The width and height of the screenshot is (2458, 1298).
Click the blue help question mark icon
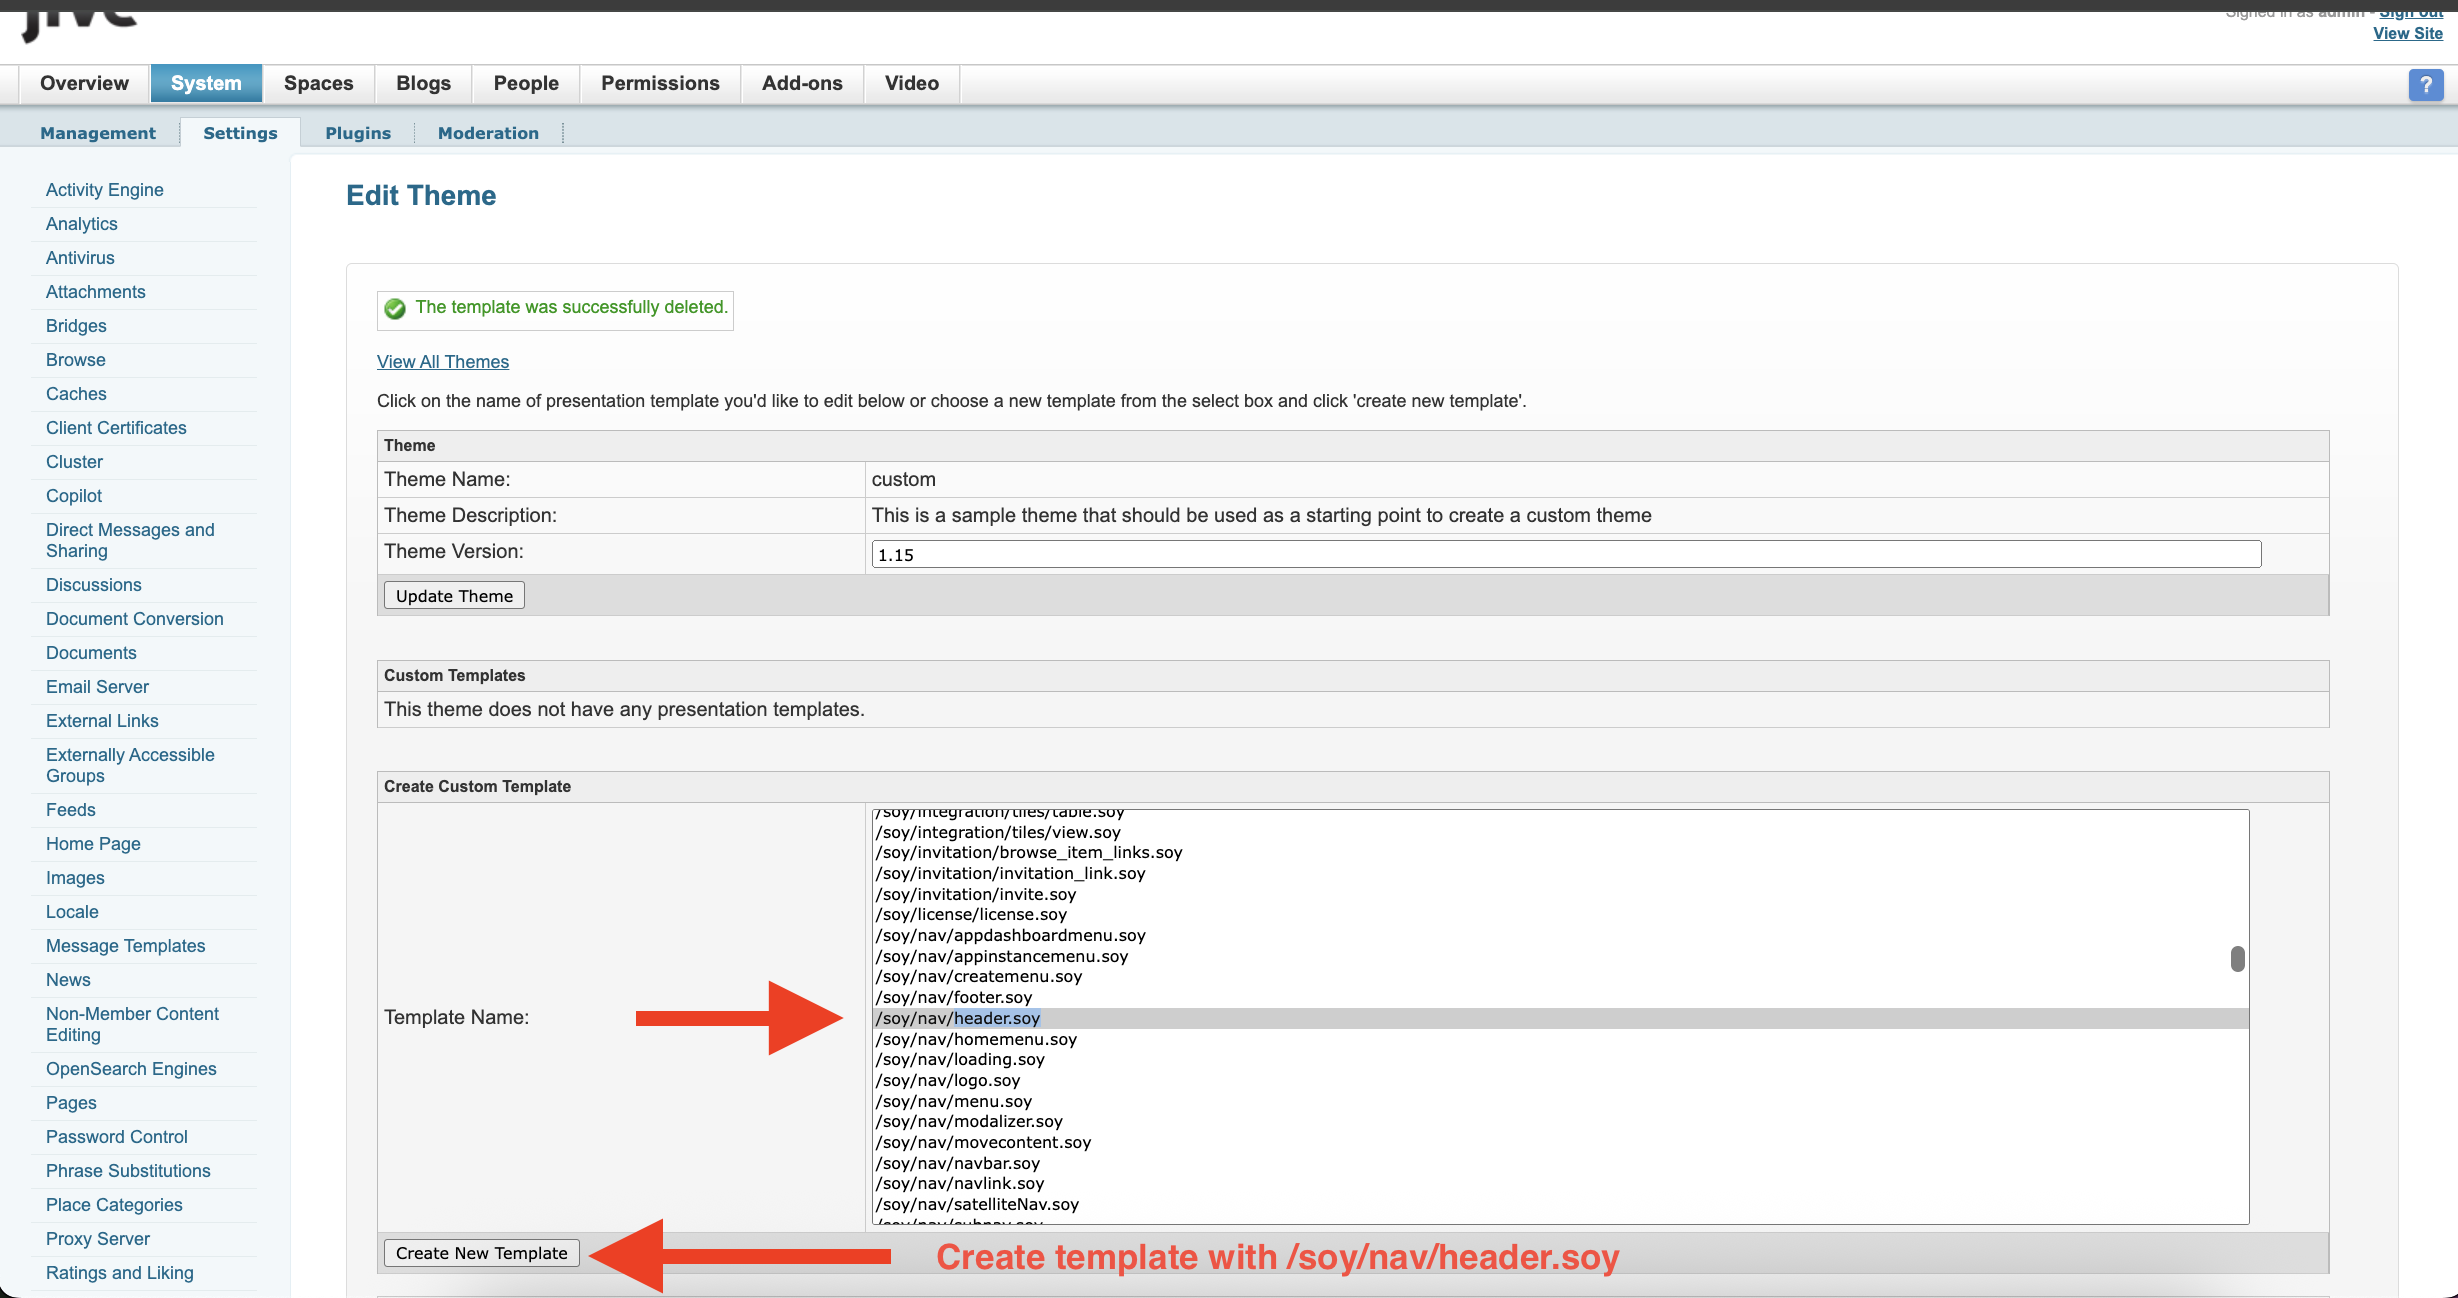point(2425,85)
